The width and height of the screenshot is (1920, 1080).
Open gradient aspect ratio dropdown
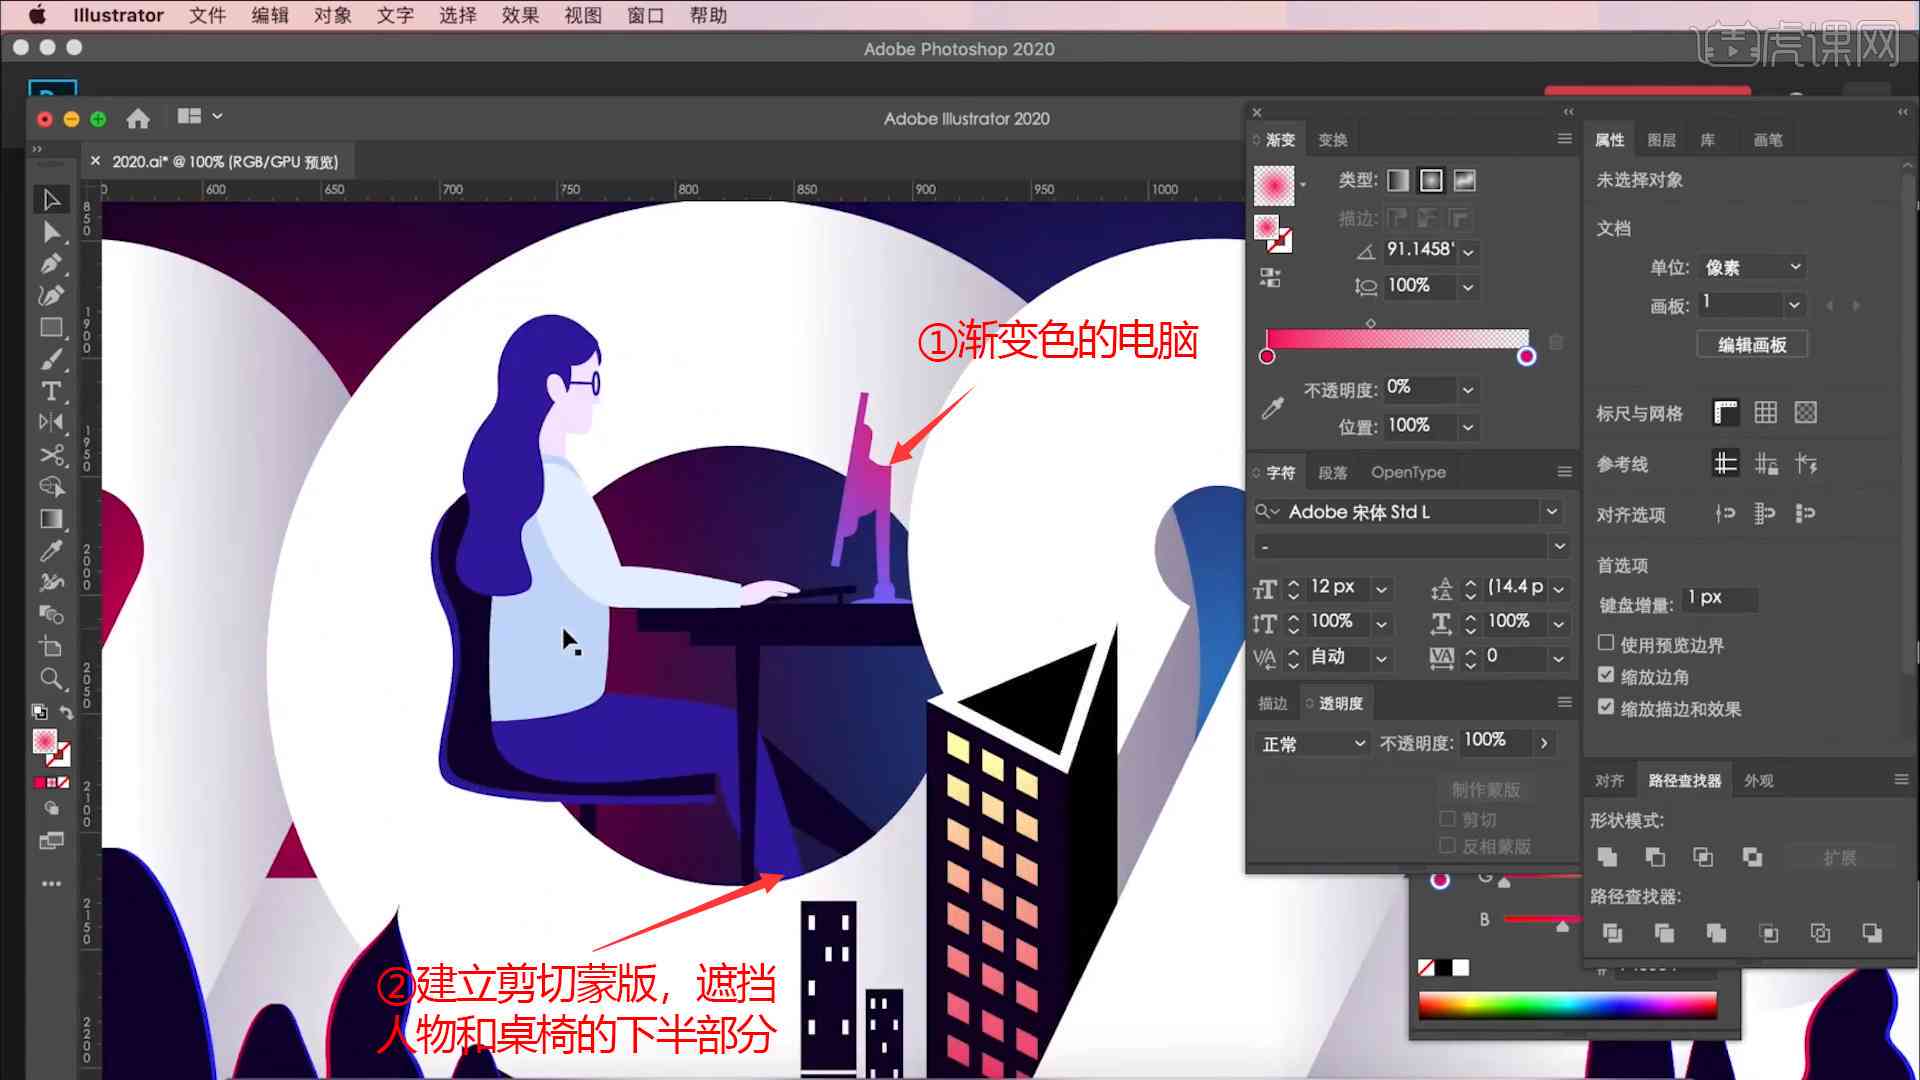click(1468, 287)
